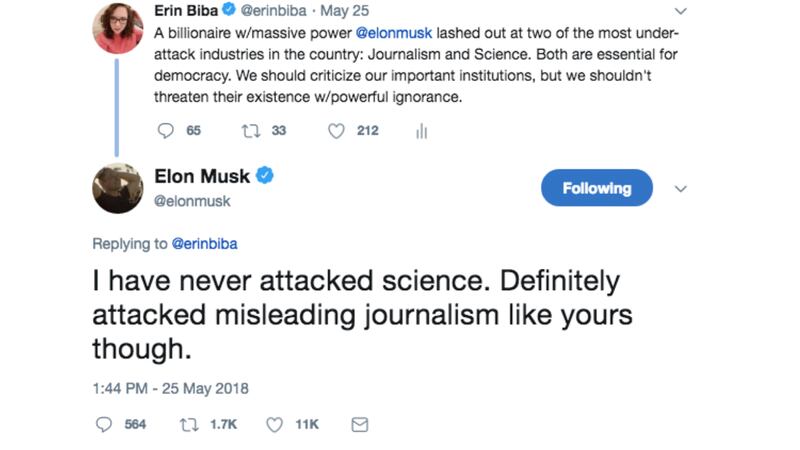This screenshot has height=450, width=800.
Task: Expand options chevron beside Following button
Action: (682, 188)
